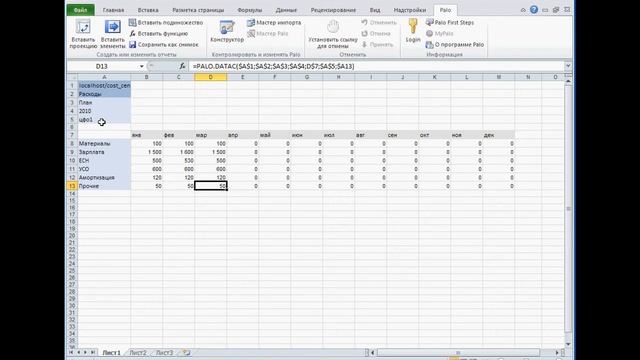Switch to sheet Лист3
This screenshot has width=640, height=360.
164,353
